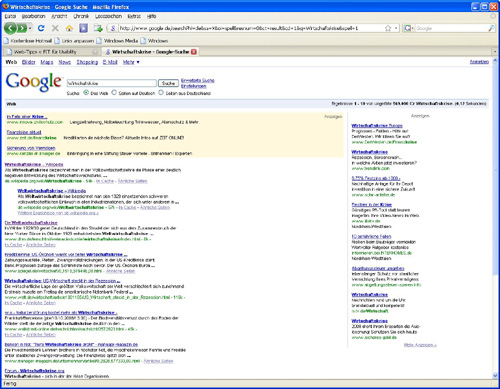
Task: Open the Lesezeichen menu
Action: pyautogui.click(x=108, y=16)
